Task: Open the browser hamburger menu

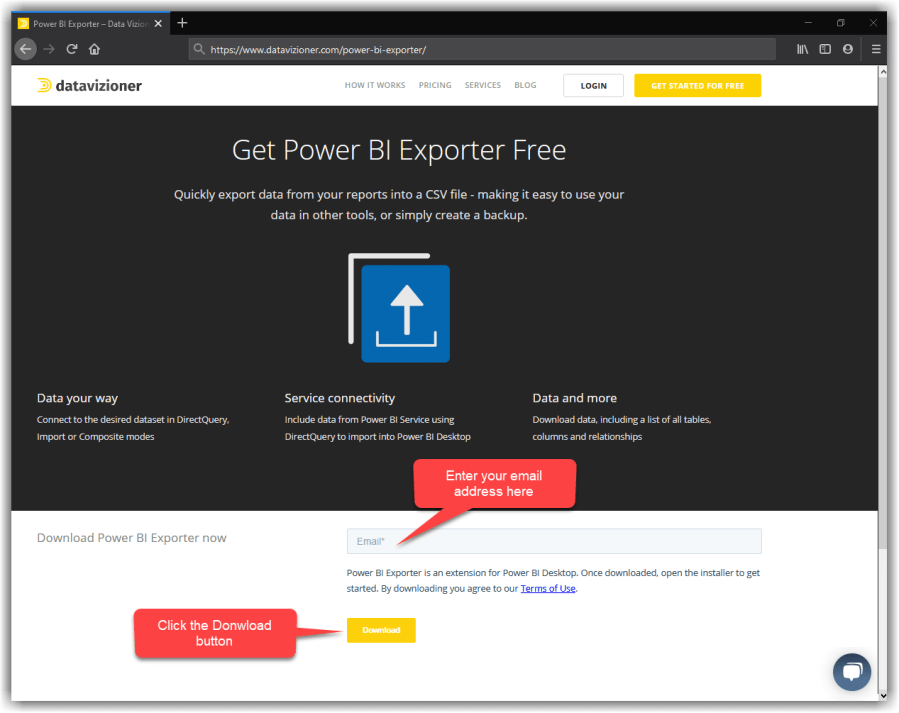Action: pos(875,49)
